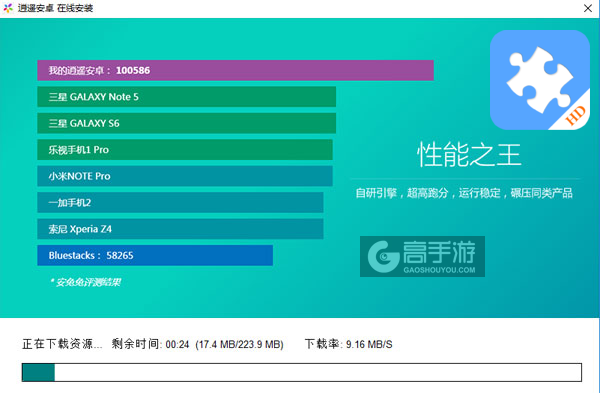The width and height of the screenshot is (600, 393).
Task: Click the 逍遥安卓 在线安装 window title
Action: [x=55, y=8]
